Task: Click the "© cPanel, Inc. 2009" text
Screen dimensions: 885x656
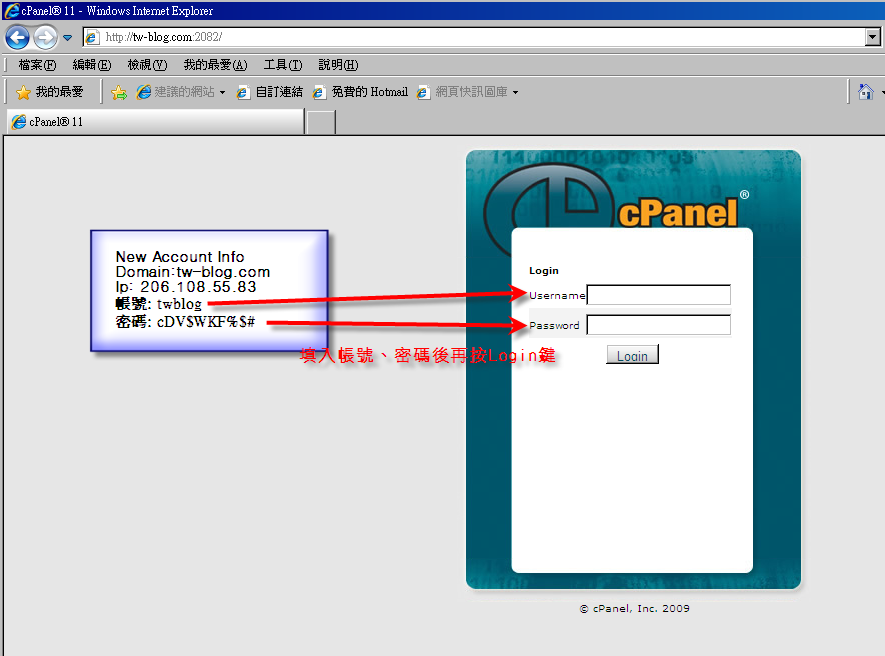Action: (634, 609)
